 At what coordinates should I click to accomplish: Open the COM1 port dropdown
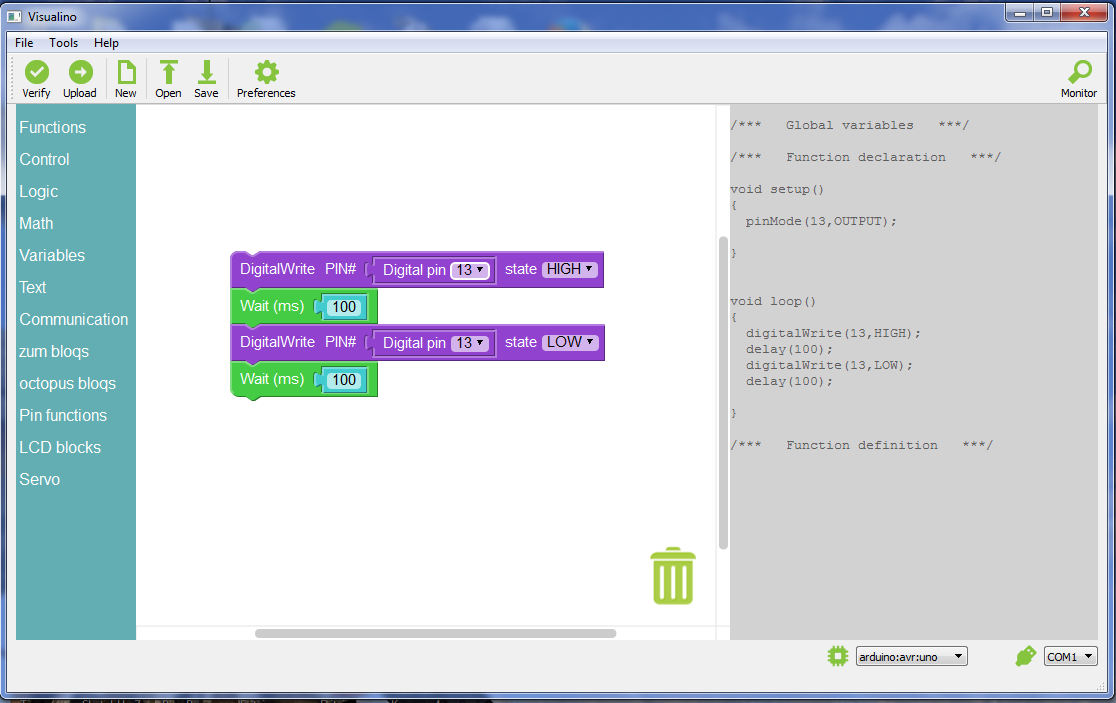[1070, 657]
